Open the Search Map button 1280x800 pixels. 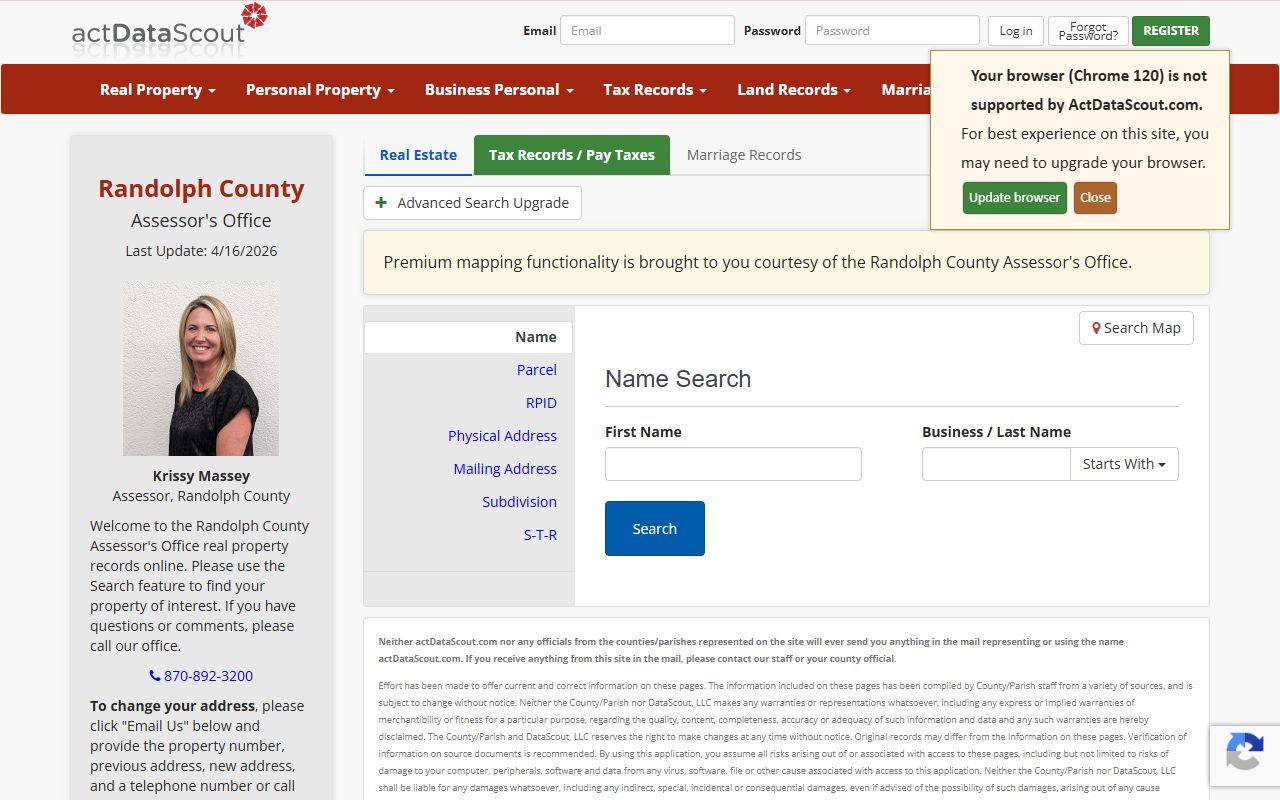click(x=1136, y=328)
